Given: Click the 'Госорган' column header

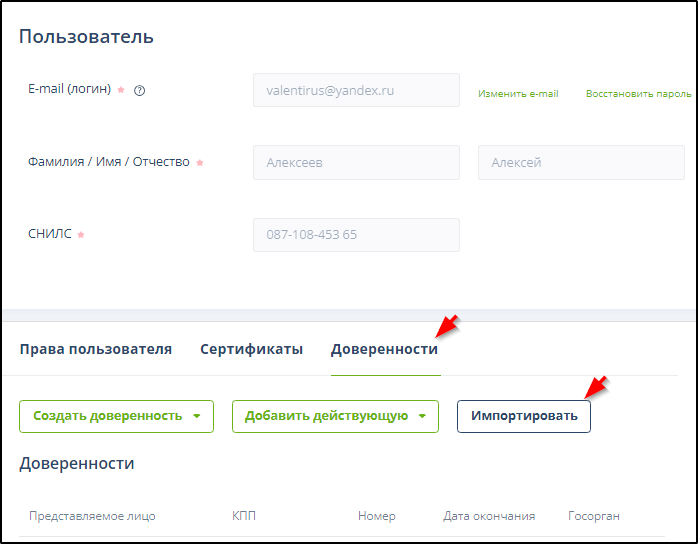Looking at the screenshot, I should coord(594,516).
